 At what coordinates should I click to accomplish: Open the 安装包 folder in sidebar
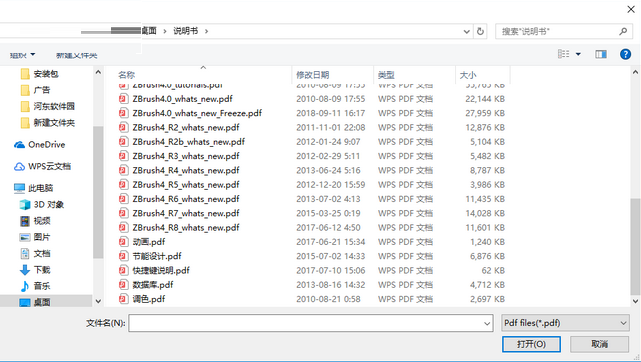46,74
